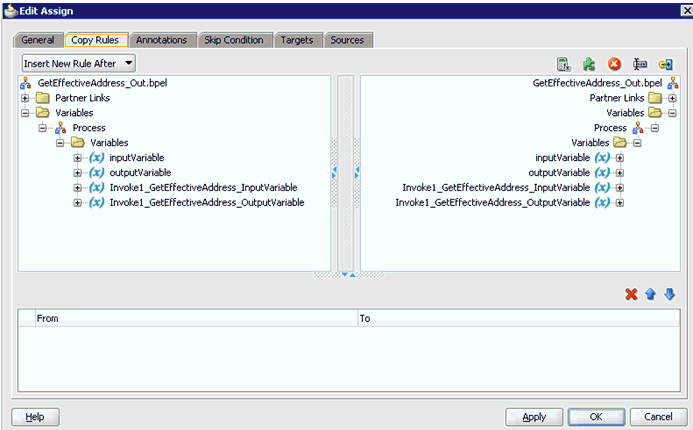Click the left outputVariable (x) icon
Screen dimensions: 693x430
(96, 172)
